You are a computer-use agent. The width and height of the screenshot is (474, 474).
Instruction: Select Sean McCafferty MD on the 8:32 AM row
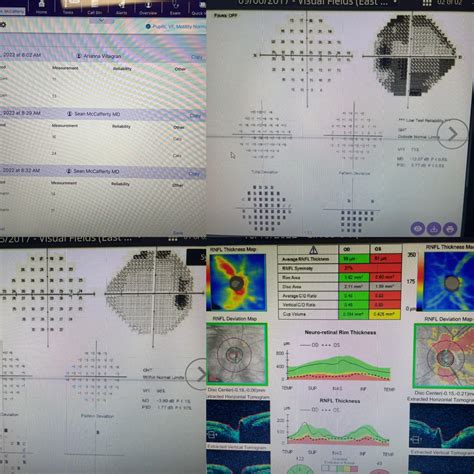click(x=96, y=171)
